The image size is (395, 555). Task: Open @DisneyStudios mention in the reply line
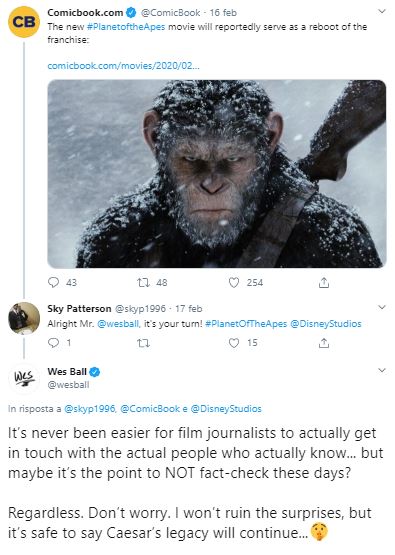[x=226, y=408]
